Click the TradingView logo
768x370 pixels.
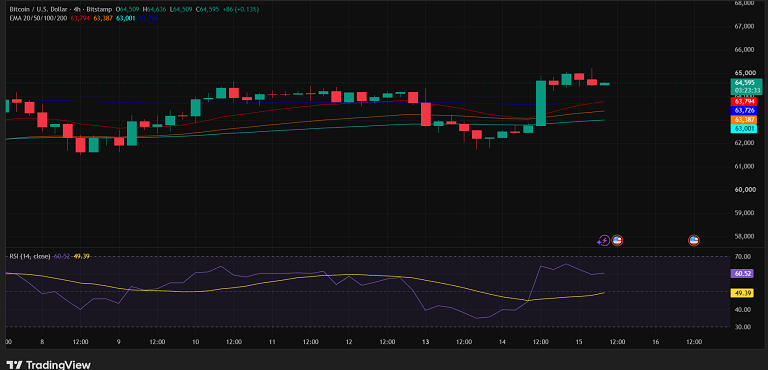48,365
